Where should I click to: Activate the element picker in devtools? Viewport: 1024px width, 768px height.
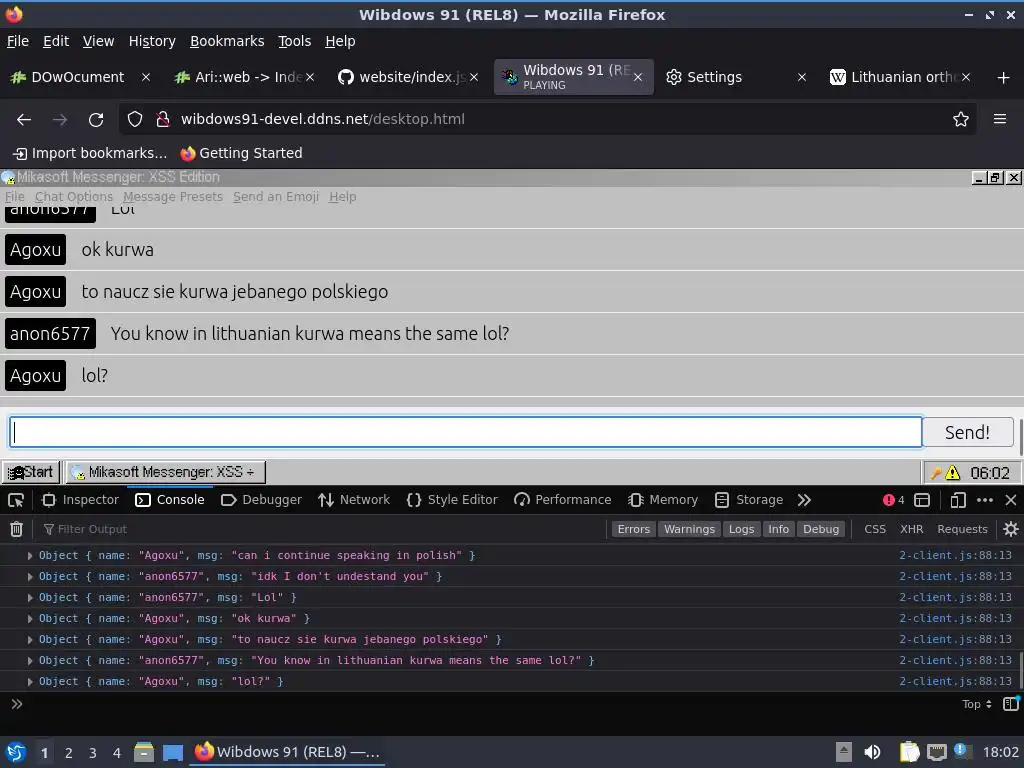coord(16,500)
